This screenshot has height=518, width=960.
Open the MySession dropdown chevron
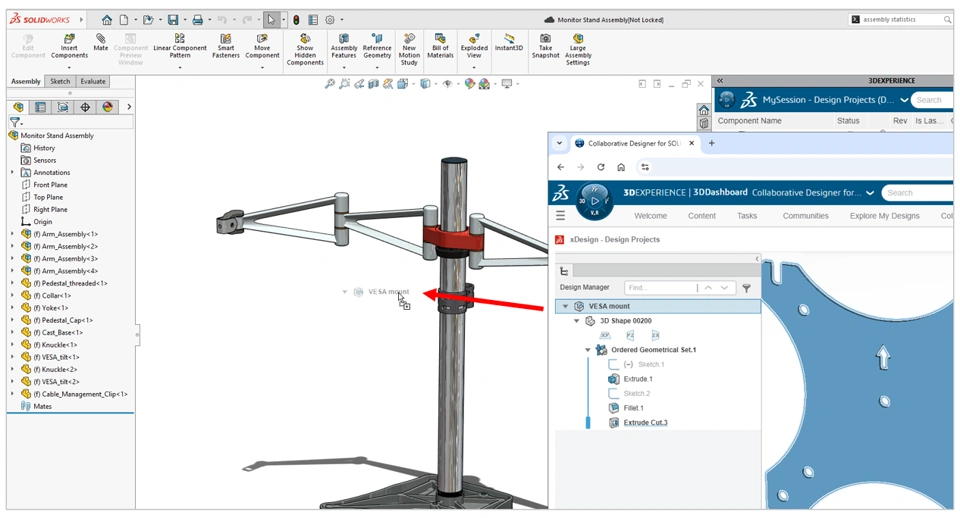point(904,100)
